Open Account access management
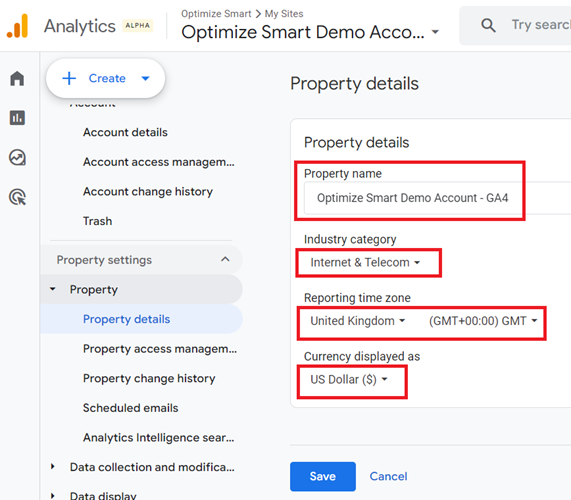The image size is (571, 500). [159, 162]
